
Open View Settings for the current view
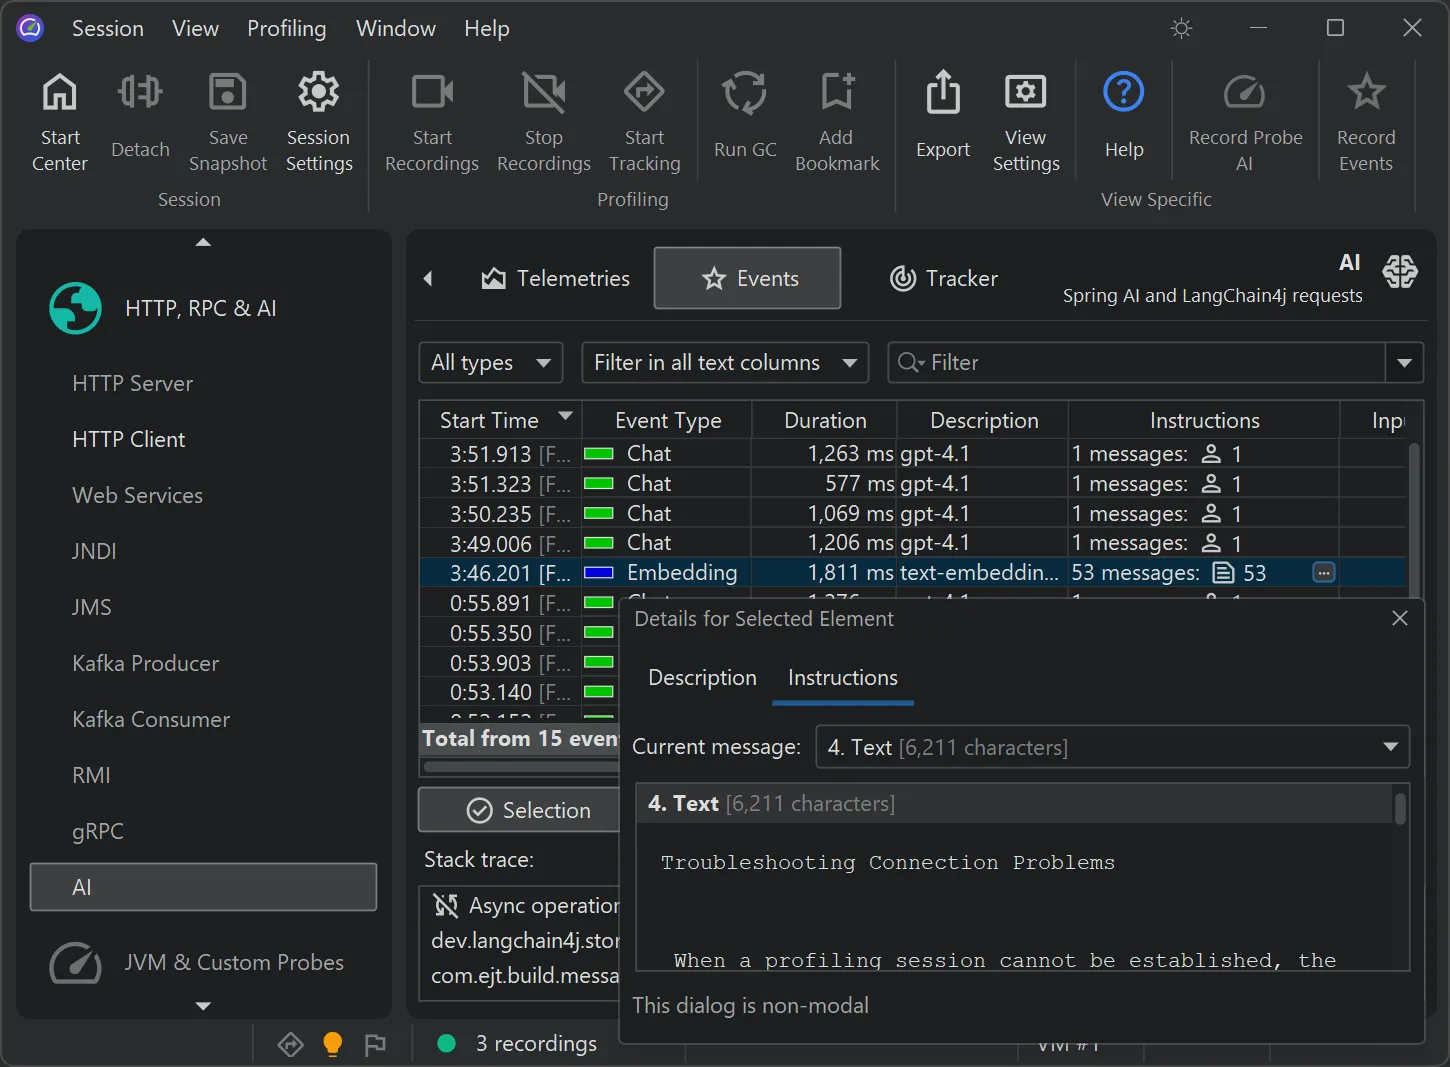point(1025,120)
